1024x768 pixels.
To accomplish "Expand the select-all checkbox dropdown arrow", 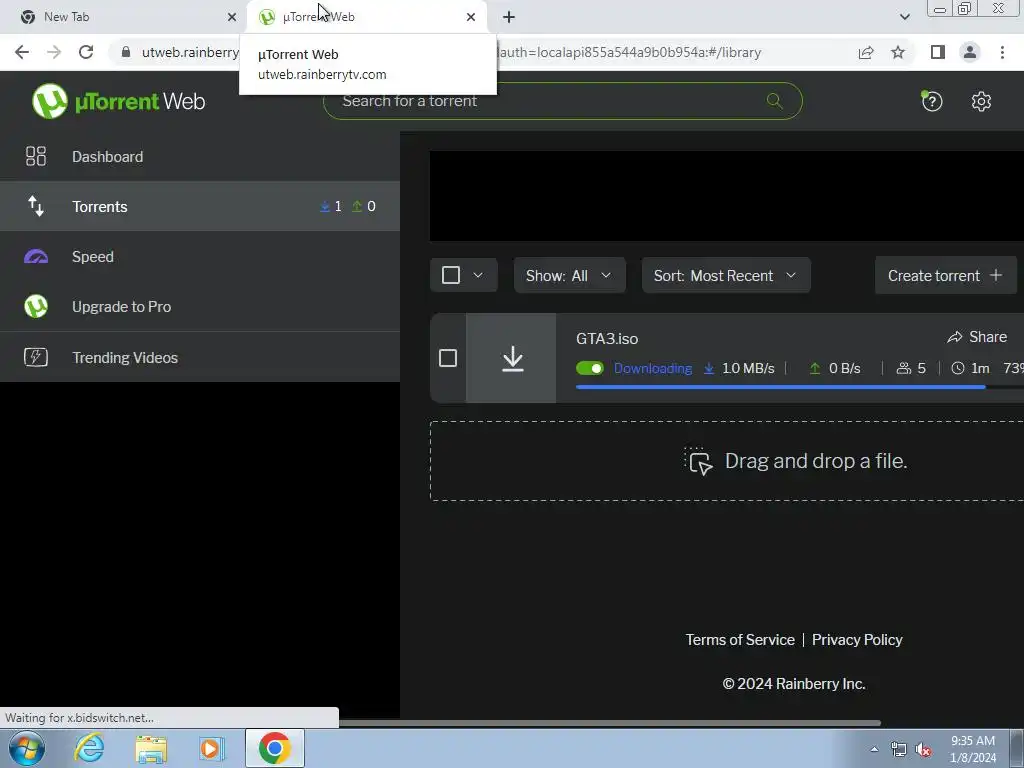I will point(478,275).
